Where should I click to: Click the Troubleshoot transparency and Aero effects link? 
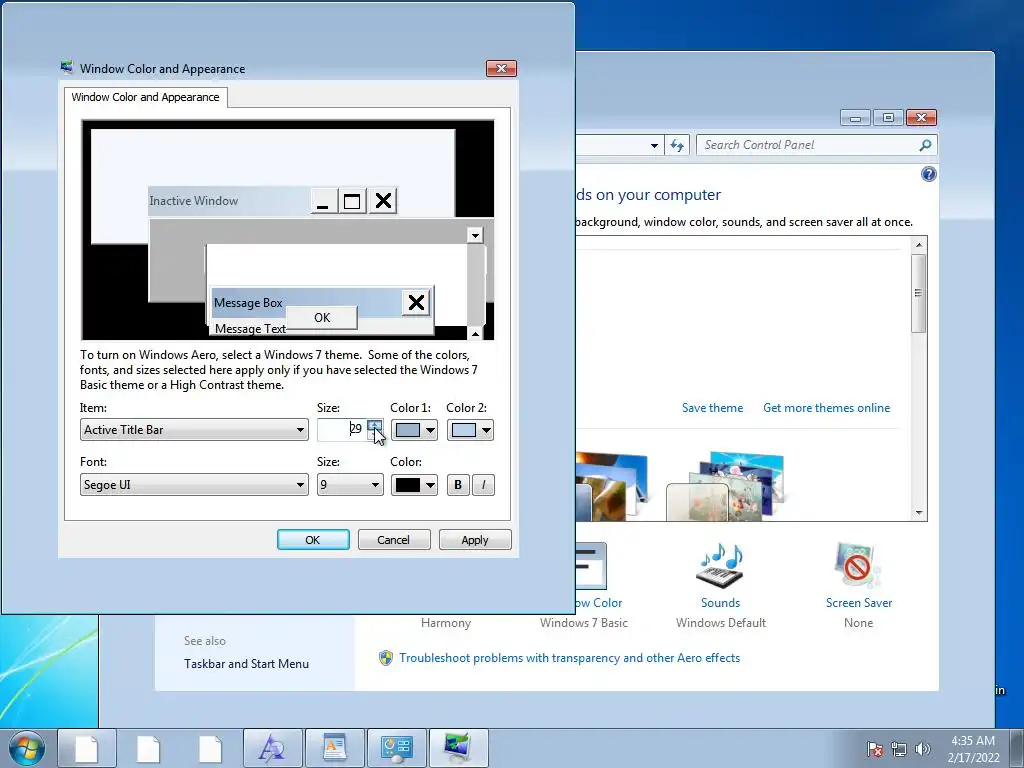[569, 658]
